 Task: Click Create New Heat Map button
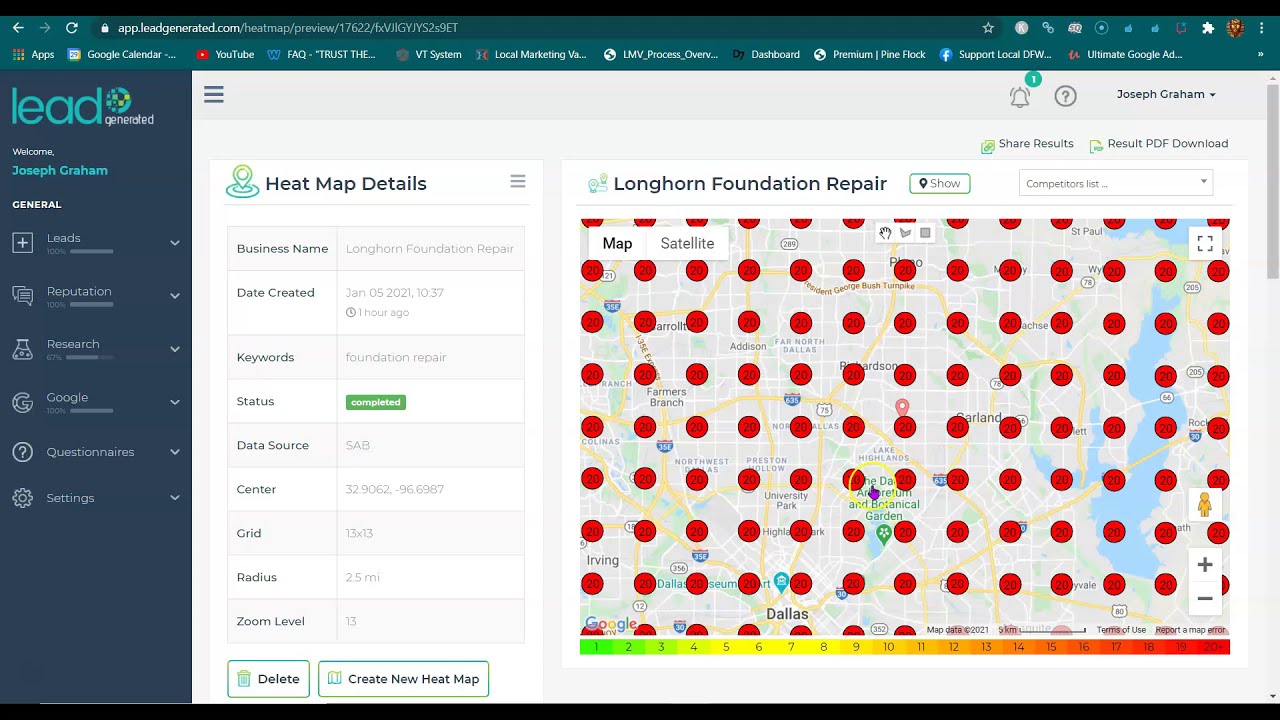point(403,679)
